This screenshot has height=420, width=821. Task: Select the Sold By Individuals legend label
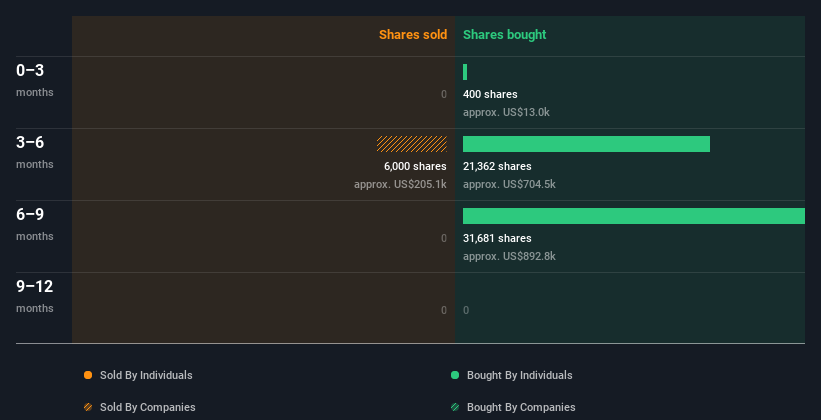click(146, 375)
